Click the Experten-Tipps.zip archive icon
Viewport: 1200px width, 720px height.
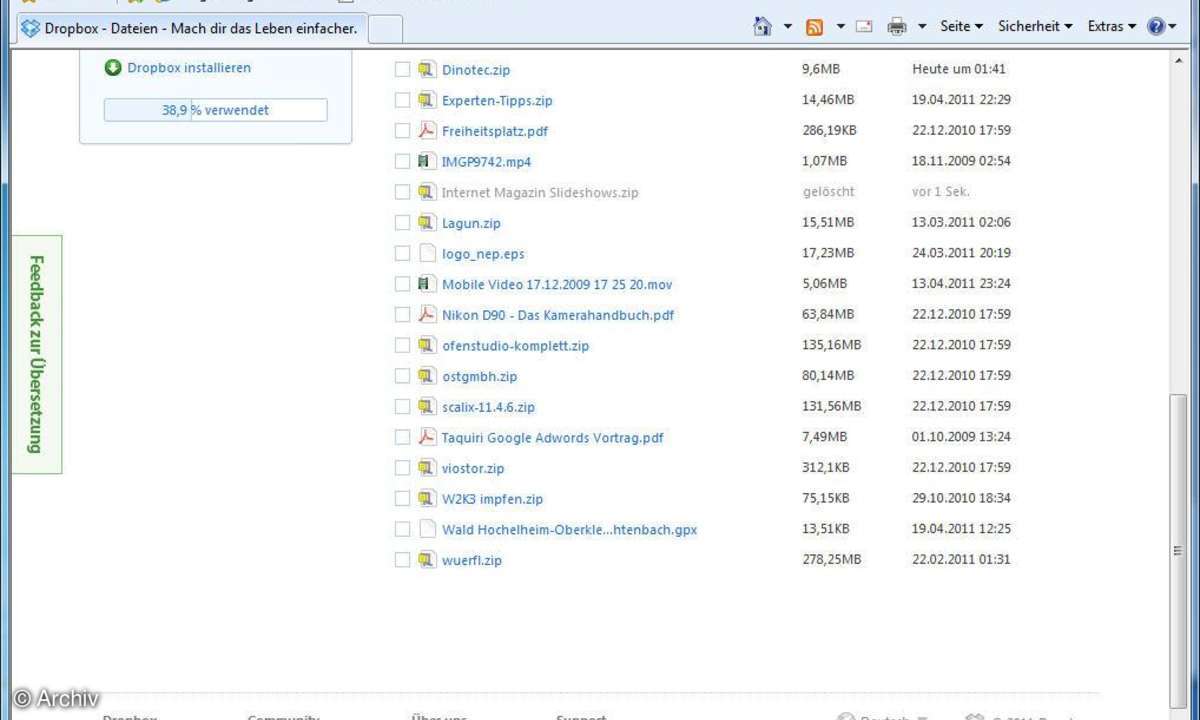point(427,100)
